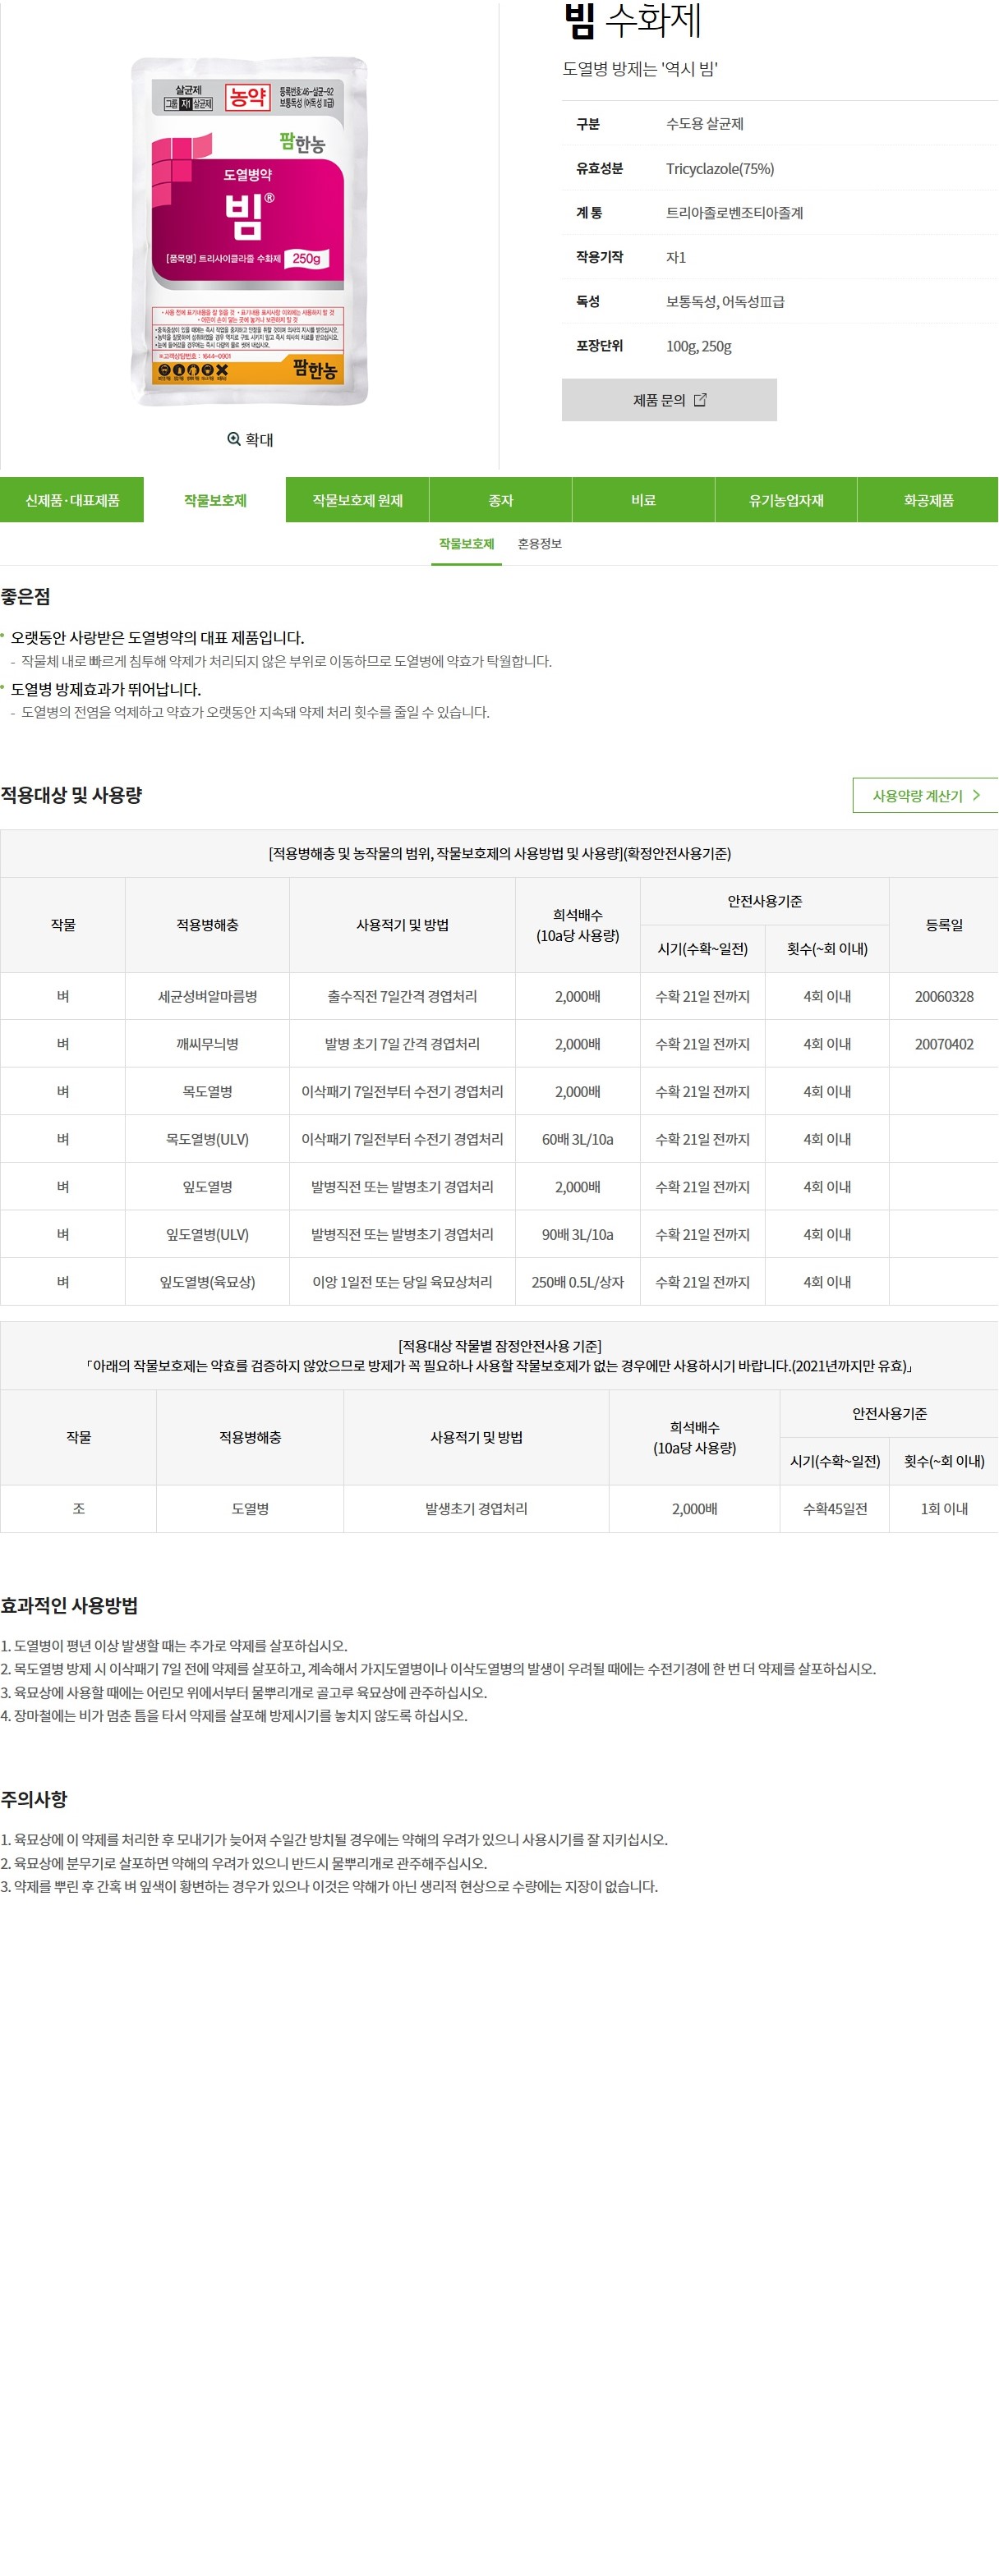Click the 이앙 1일전 또는 당일 육묘상처리 cell
This screenshot has width=999, height=2576.
coord(402,1282)
